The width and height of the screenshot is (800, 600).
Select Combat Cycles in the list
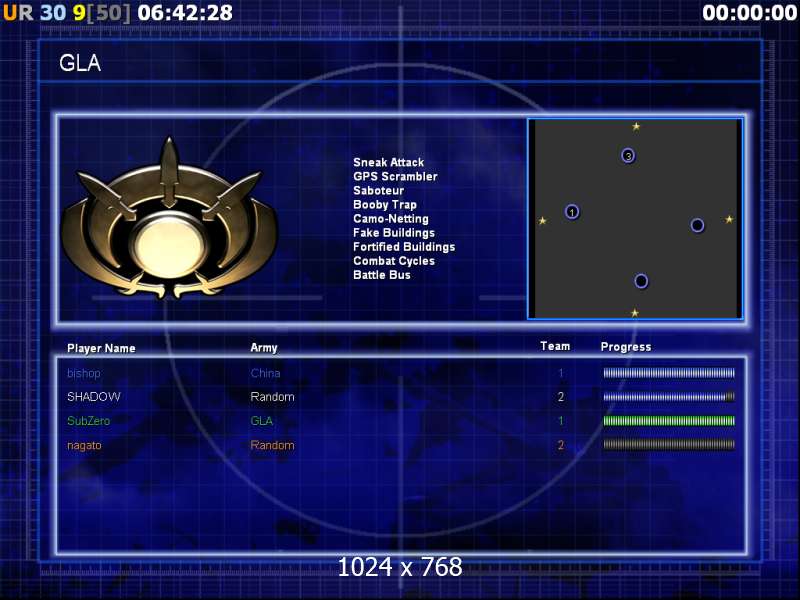(x=394, y=261)
